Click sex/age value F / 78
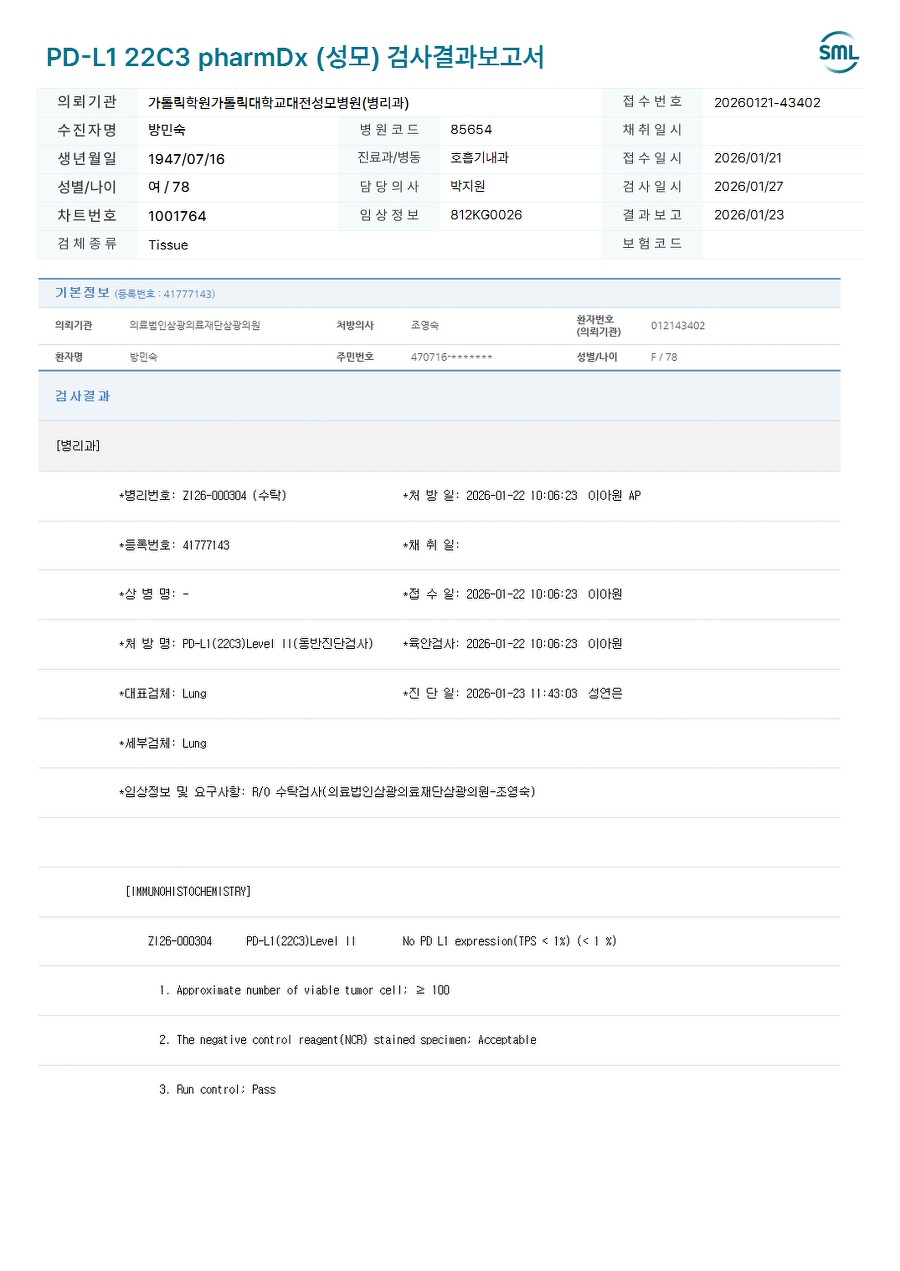 [x=664, y=357]
